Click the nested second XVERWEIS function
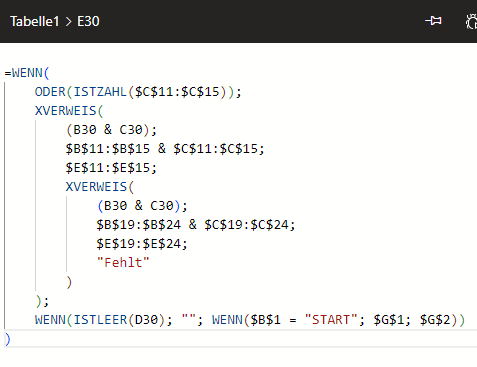This screenshot has height=367, width=477. pos(96,187)
